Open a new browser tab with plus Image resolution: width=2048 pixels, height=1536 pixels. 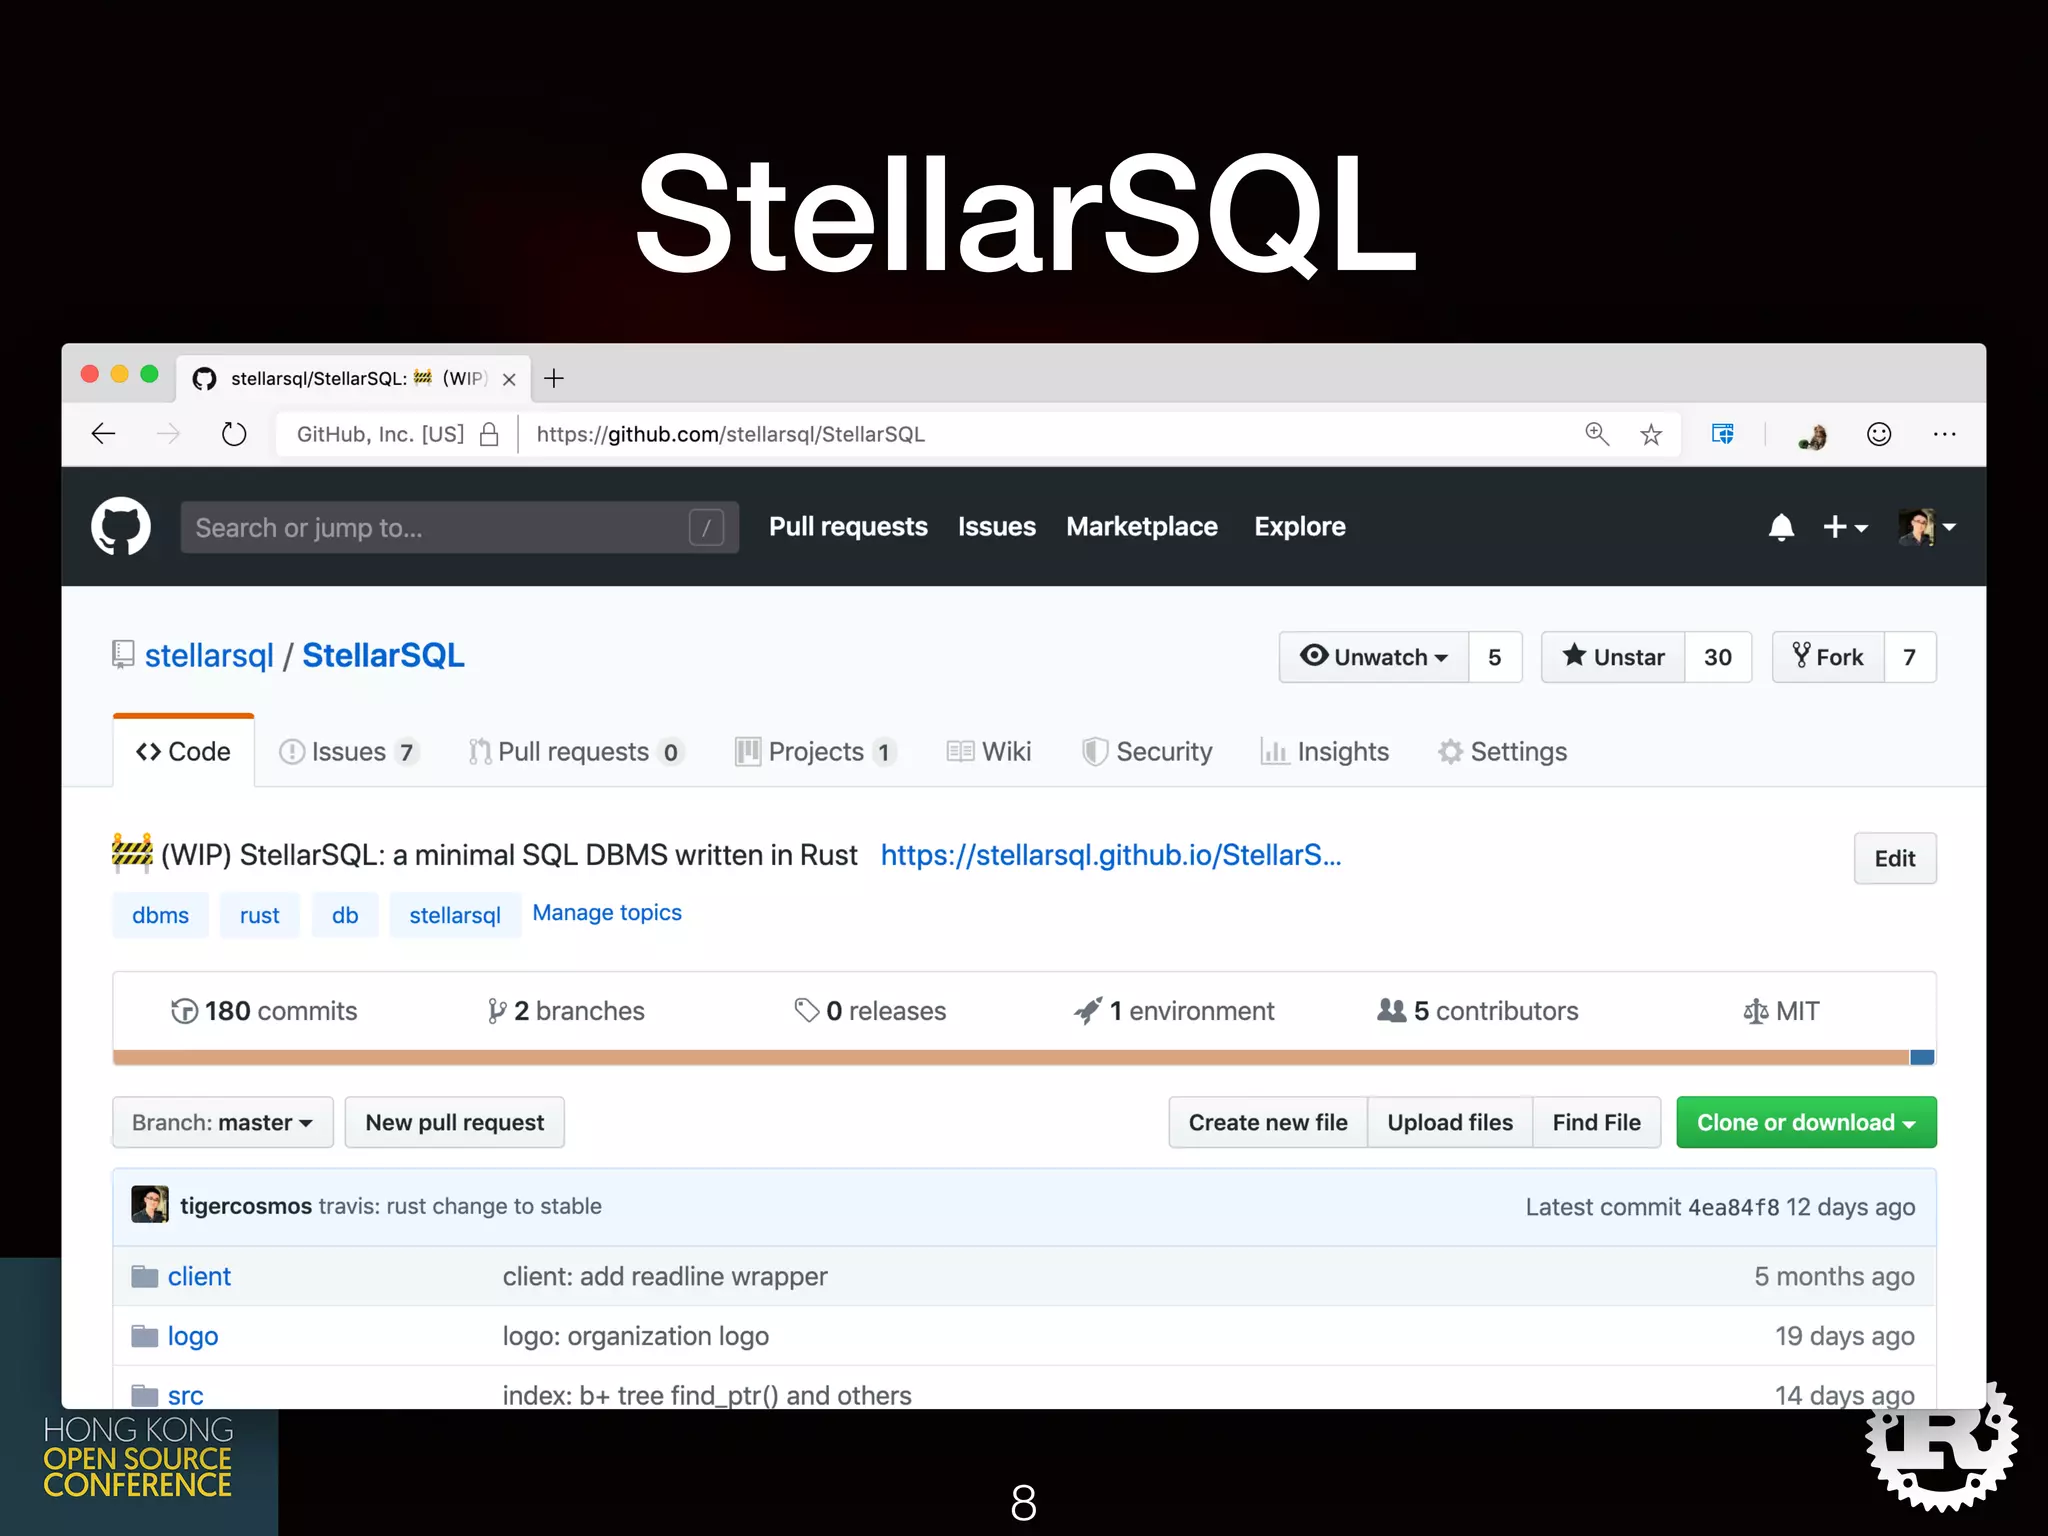pos(554,378)
